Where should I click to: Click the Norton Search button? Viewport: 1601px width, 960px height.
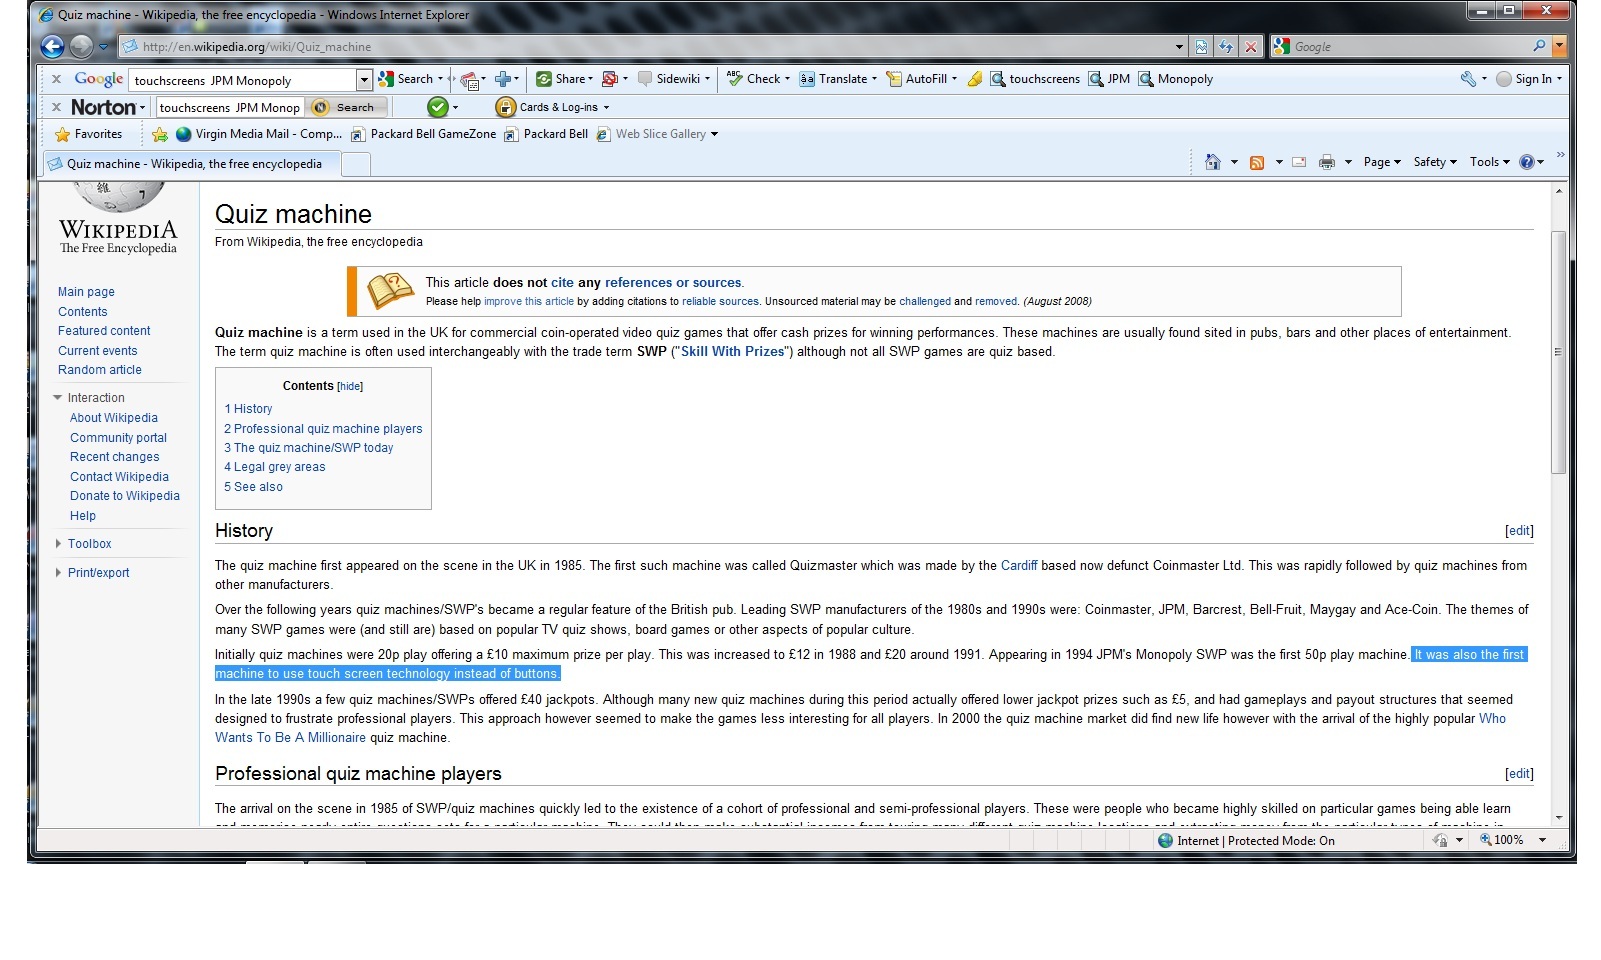click(346, 107)
